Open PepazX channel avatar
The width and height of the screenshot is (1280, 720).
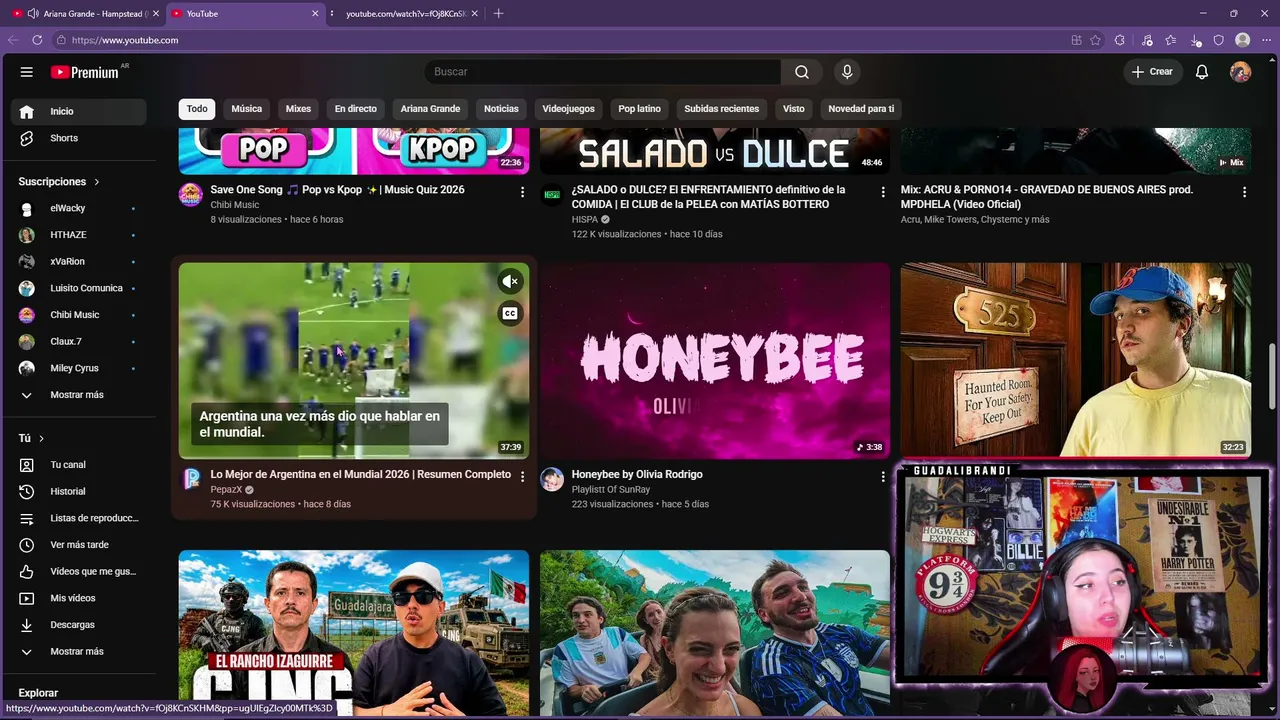tap(191, 479)
